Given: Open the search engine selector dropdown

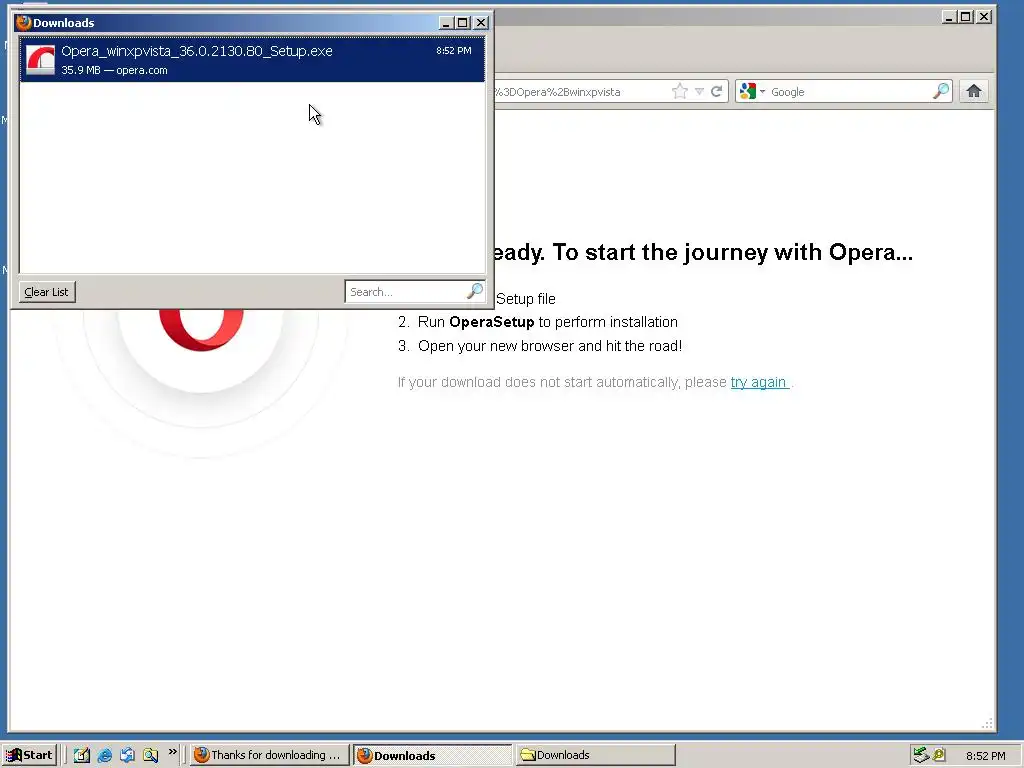Looking at the screenshot, I should (x=752, y=91).
